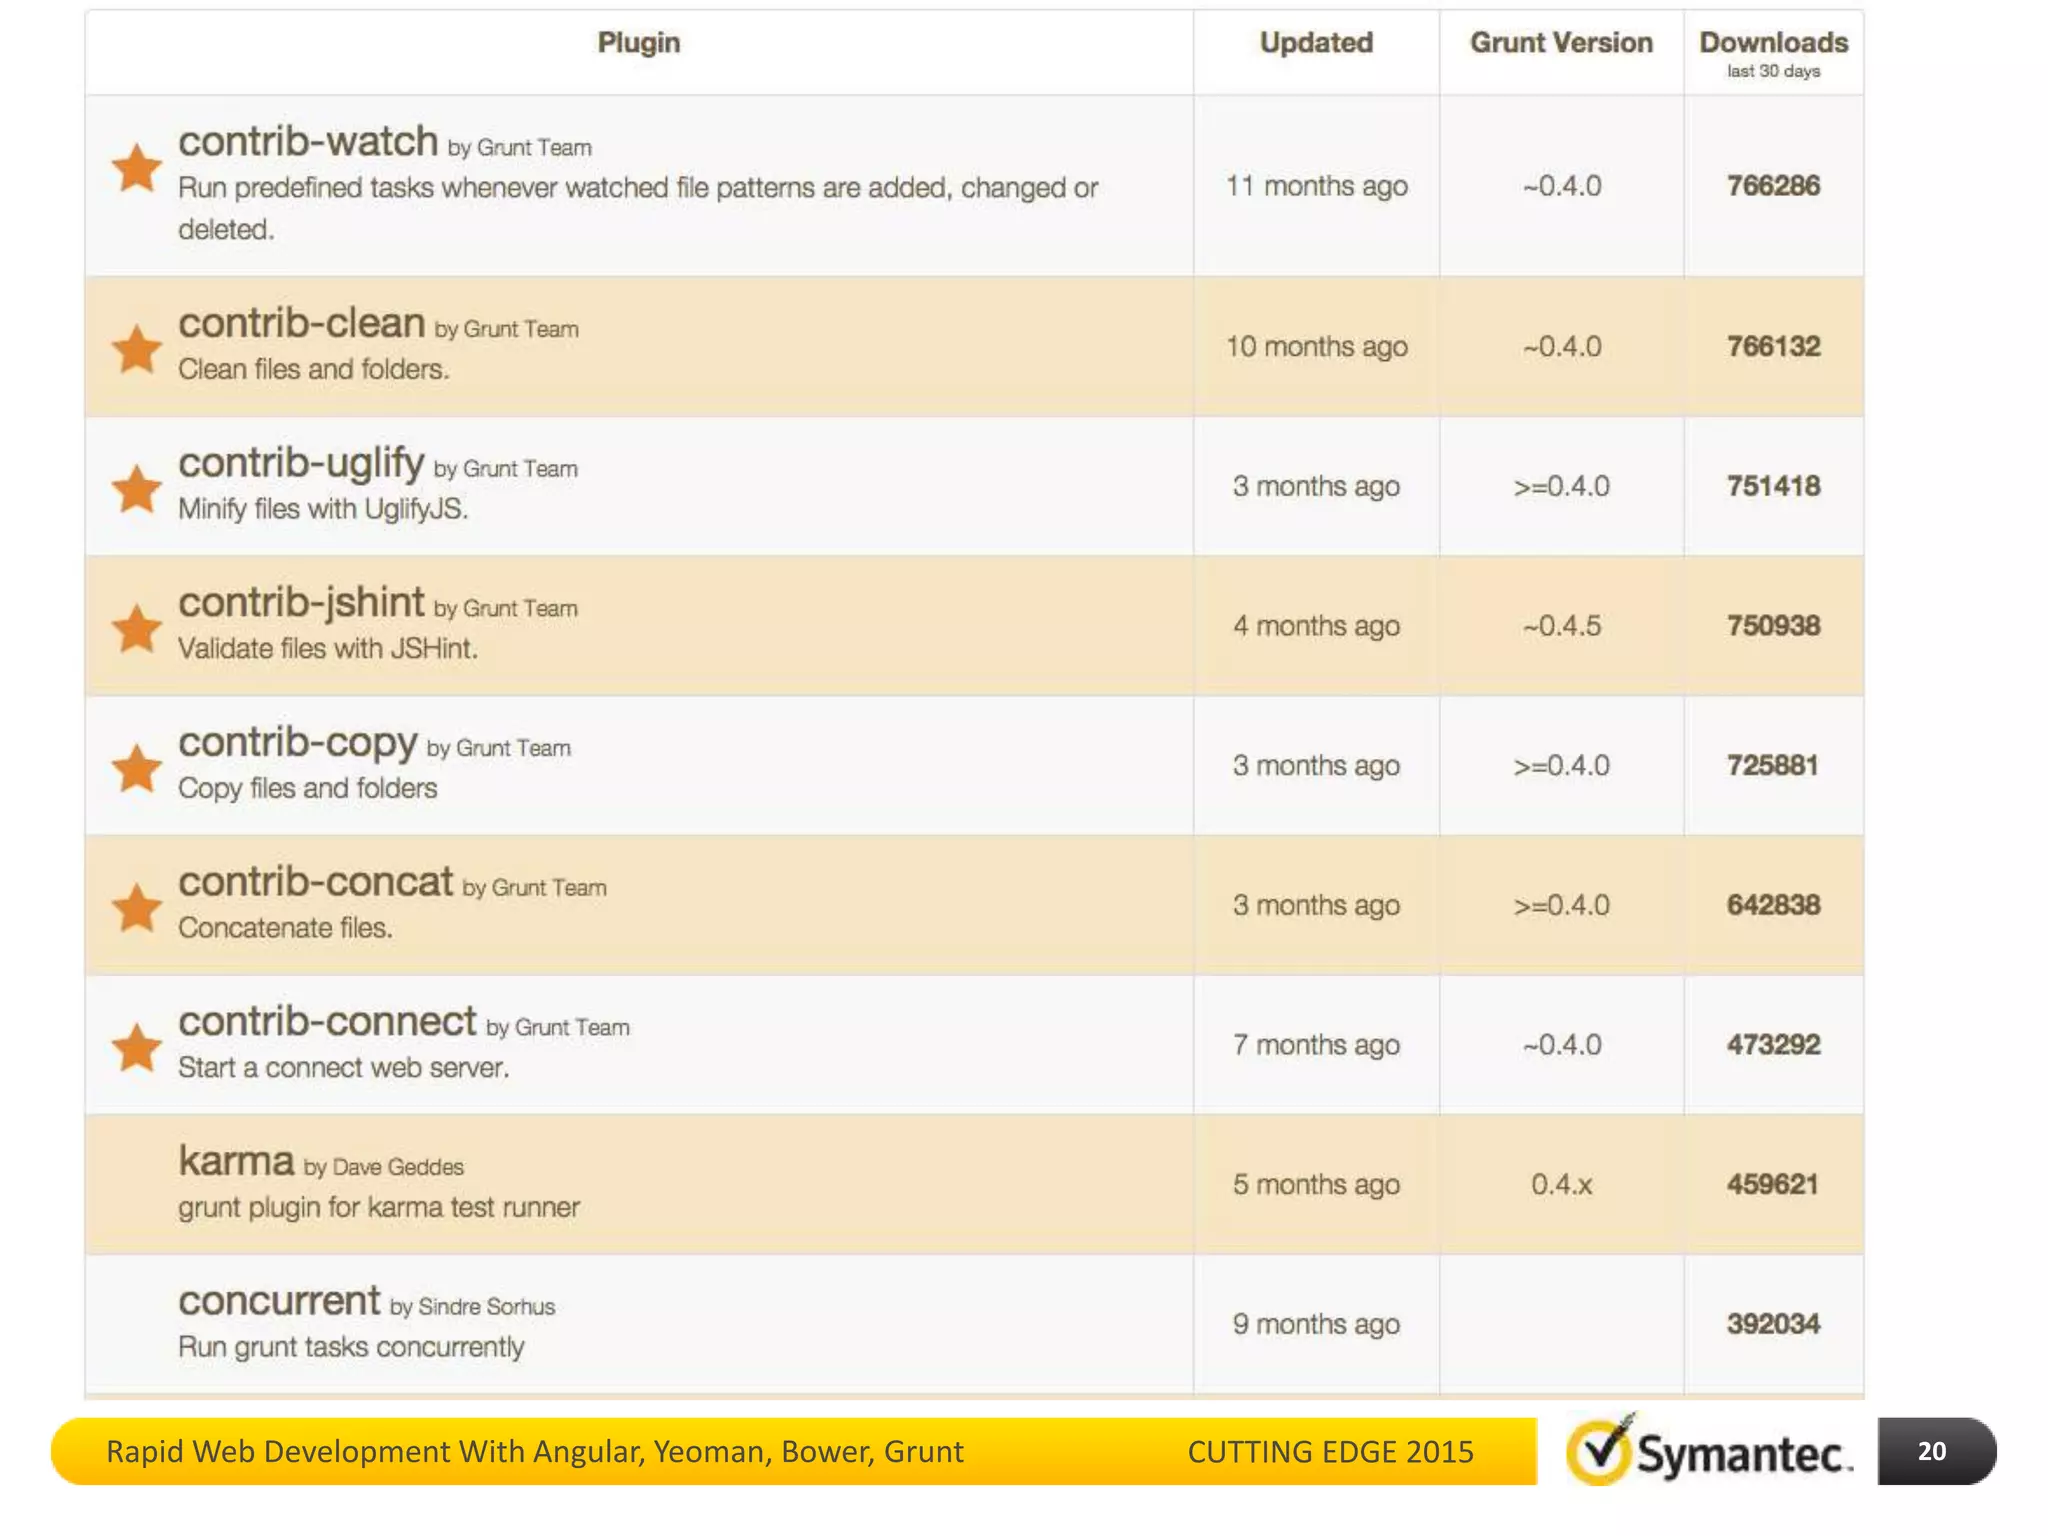Click the '5 months ago' updated cell

pos(1316,1185)
